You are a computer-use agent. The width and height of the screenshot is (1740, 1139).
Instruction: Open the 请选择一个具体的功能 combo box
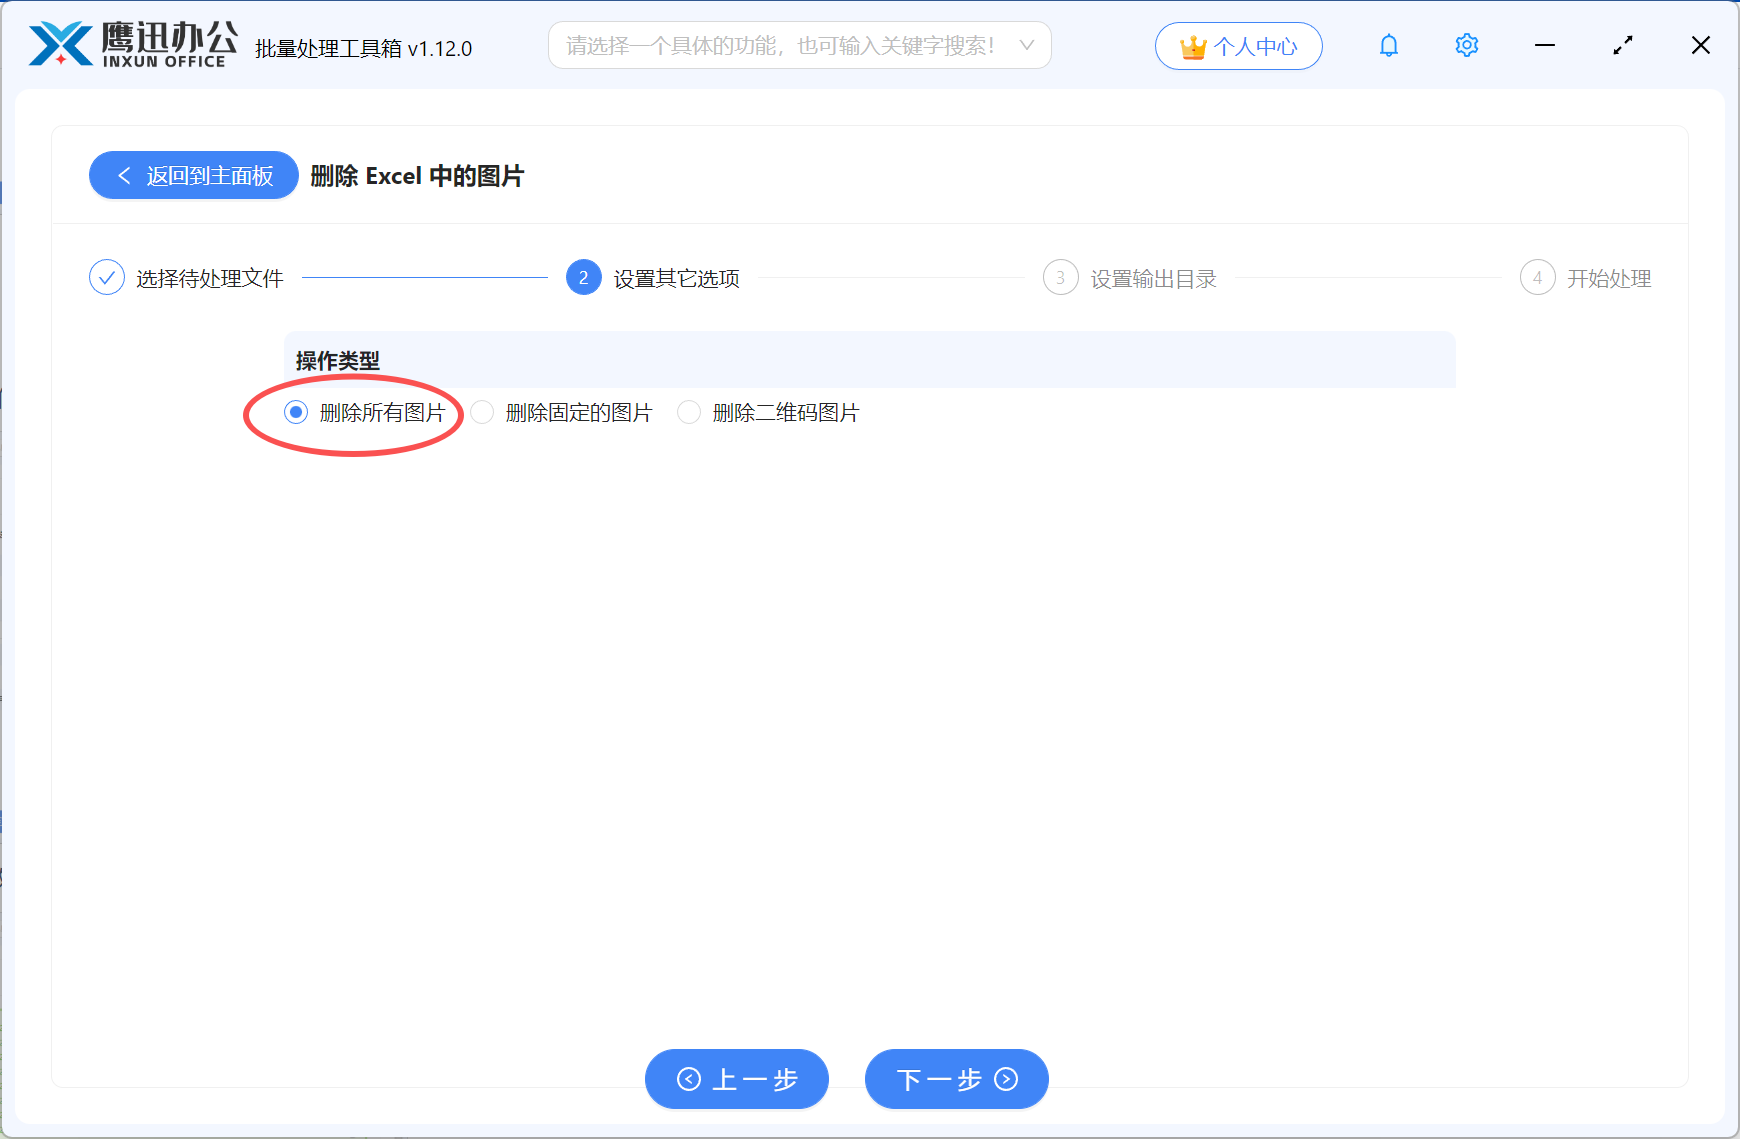coord(790,45)
